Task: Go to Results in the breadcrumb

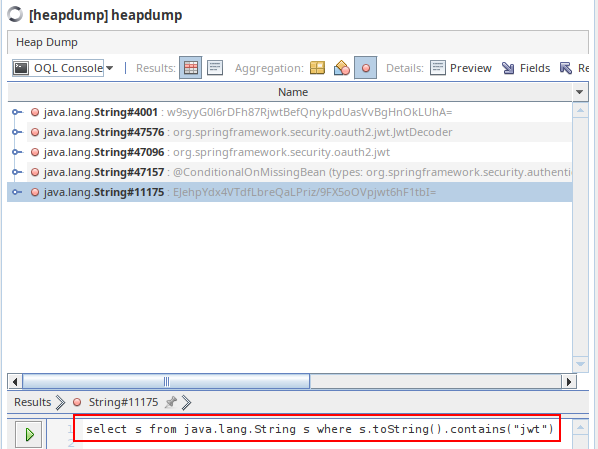Action: [x=32, y=402]
